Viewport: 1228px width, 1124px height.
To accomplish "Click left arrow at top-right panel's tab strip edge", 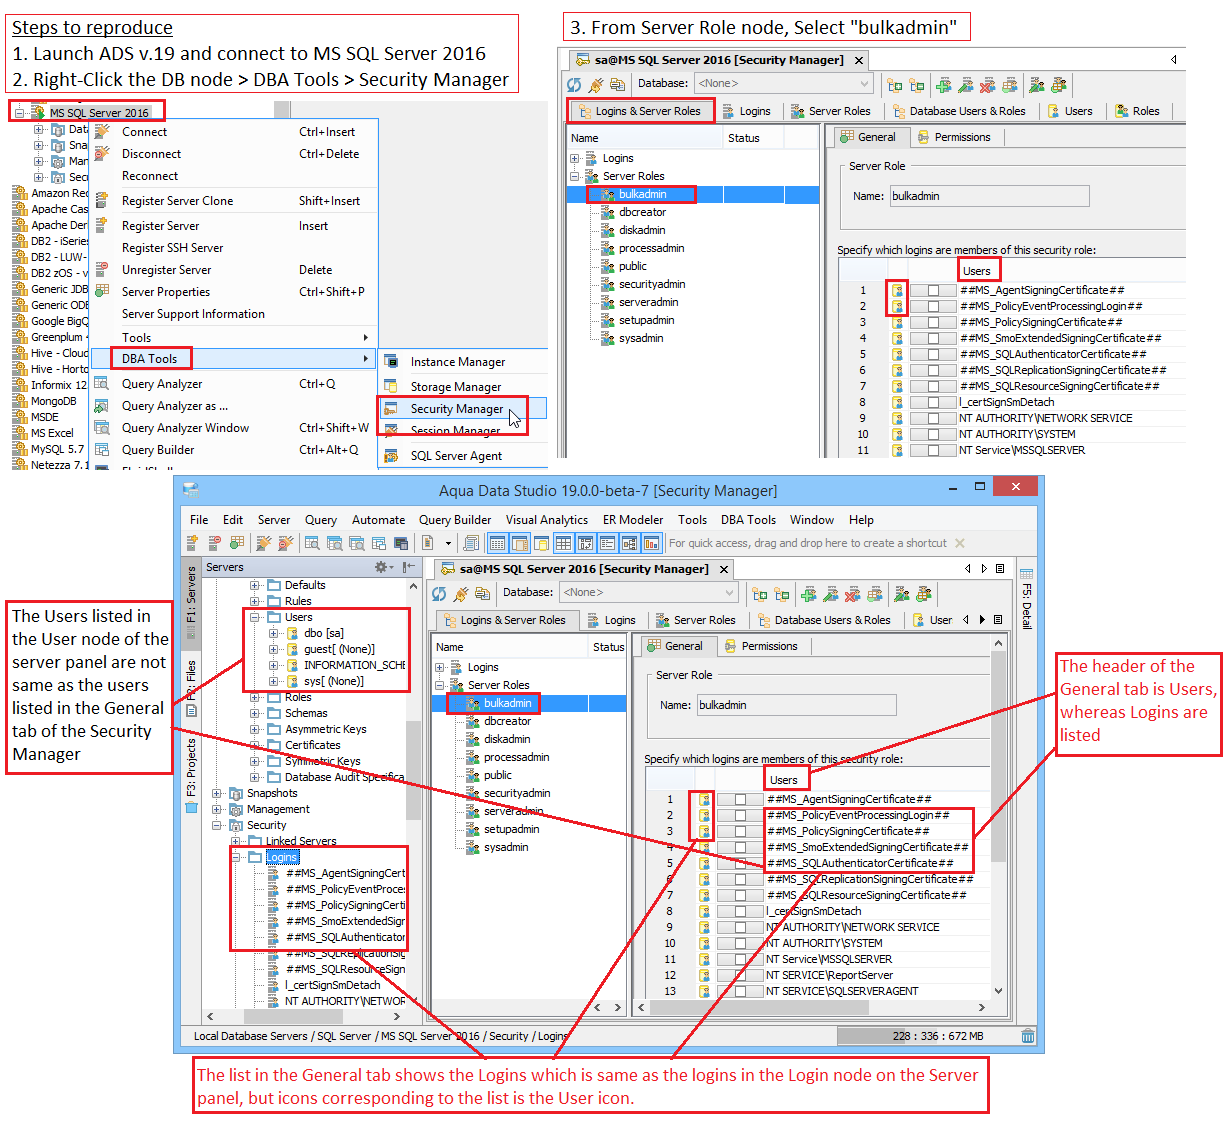I will click(x=1173, y=60).
